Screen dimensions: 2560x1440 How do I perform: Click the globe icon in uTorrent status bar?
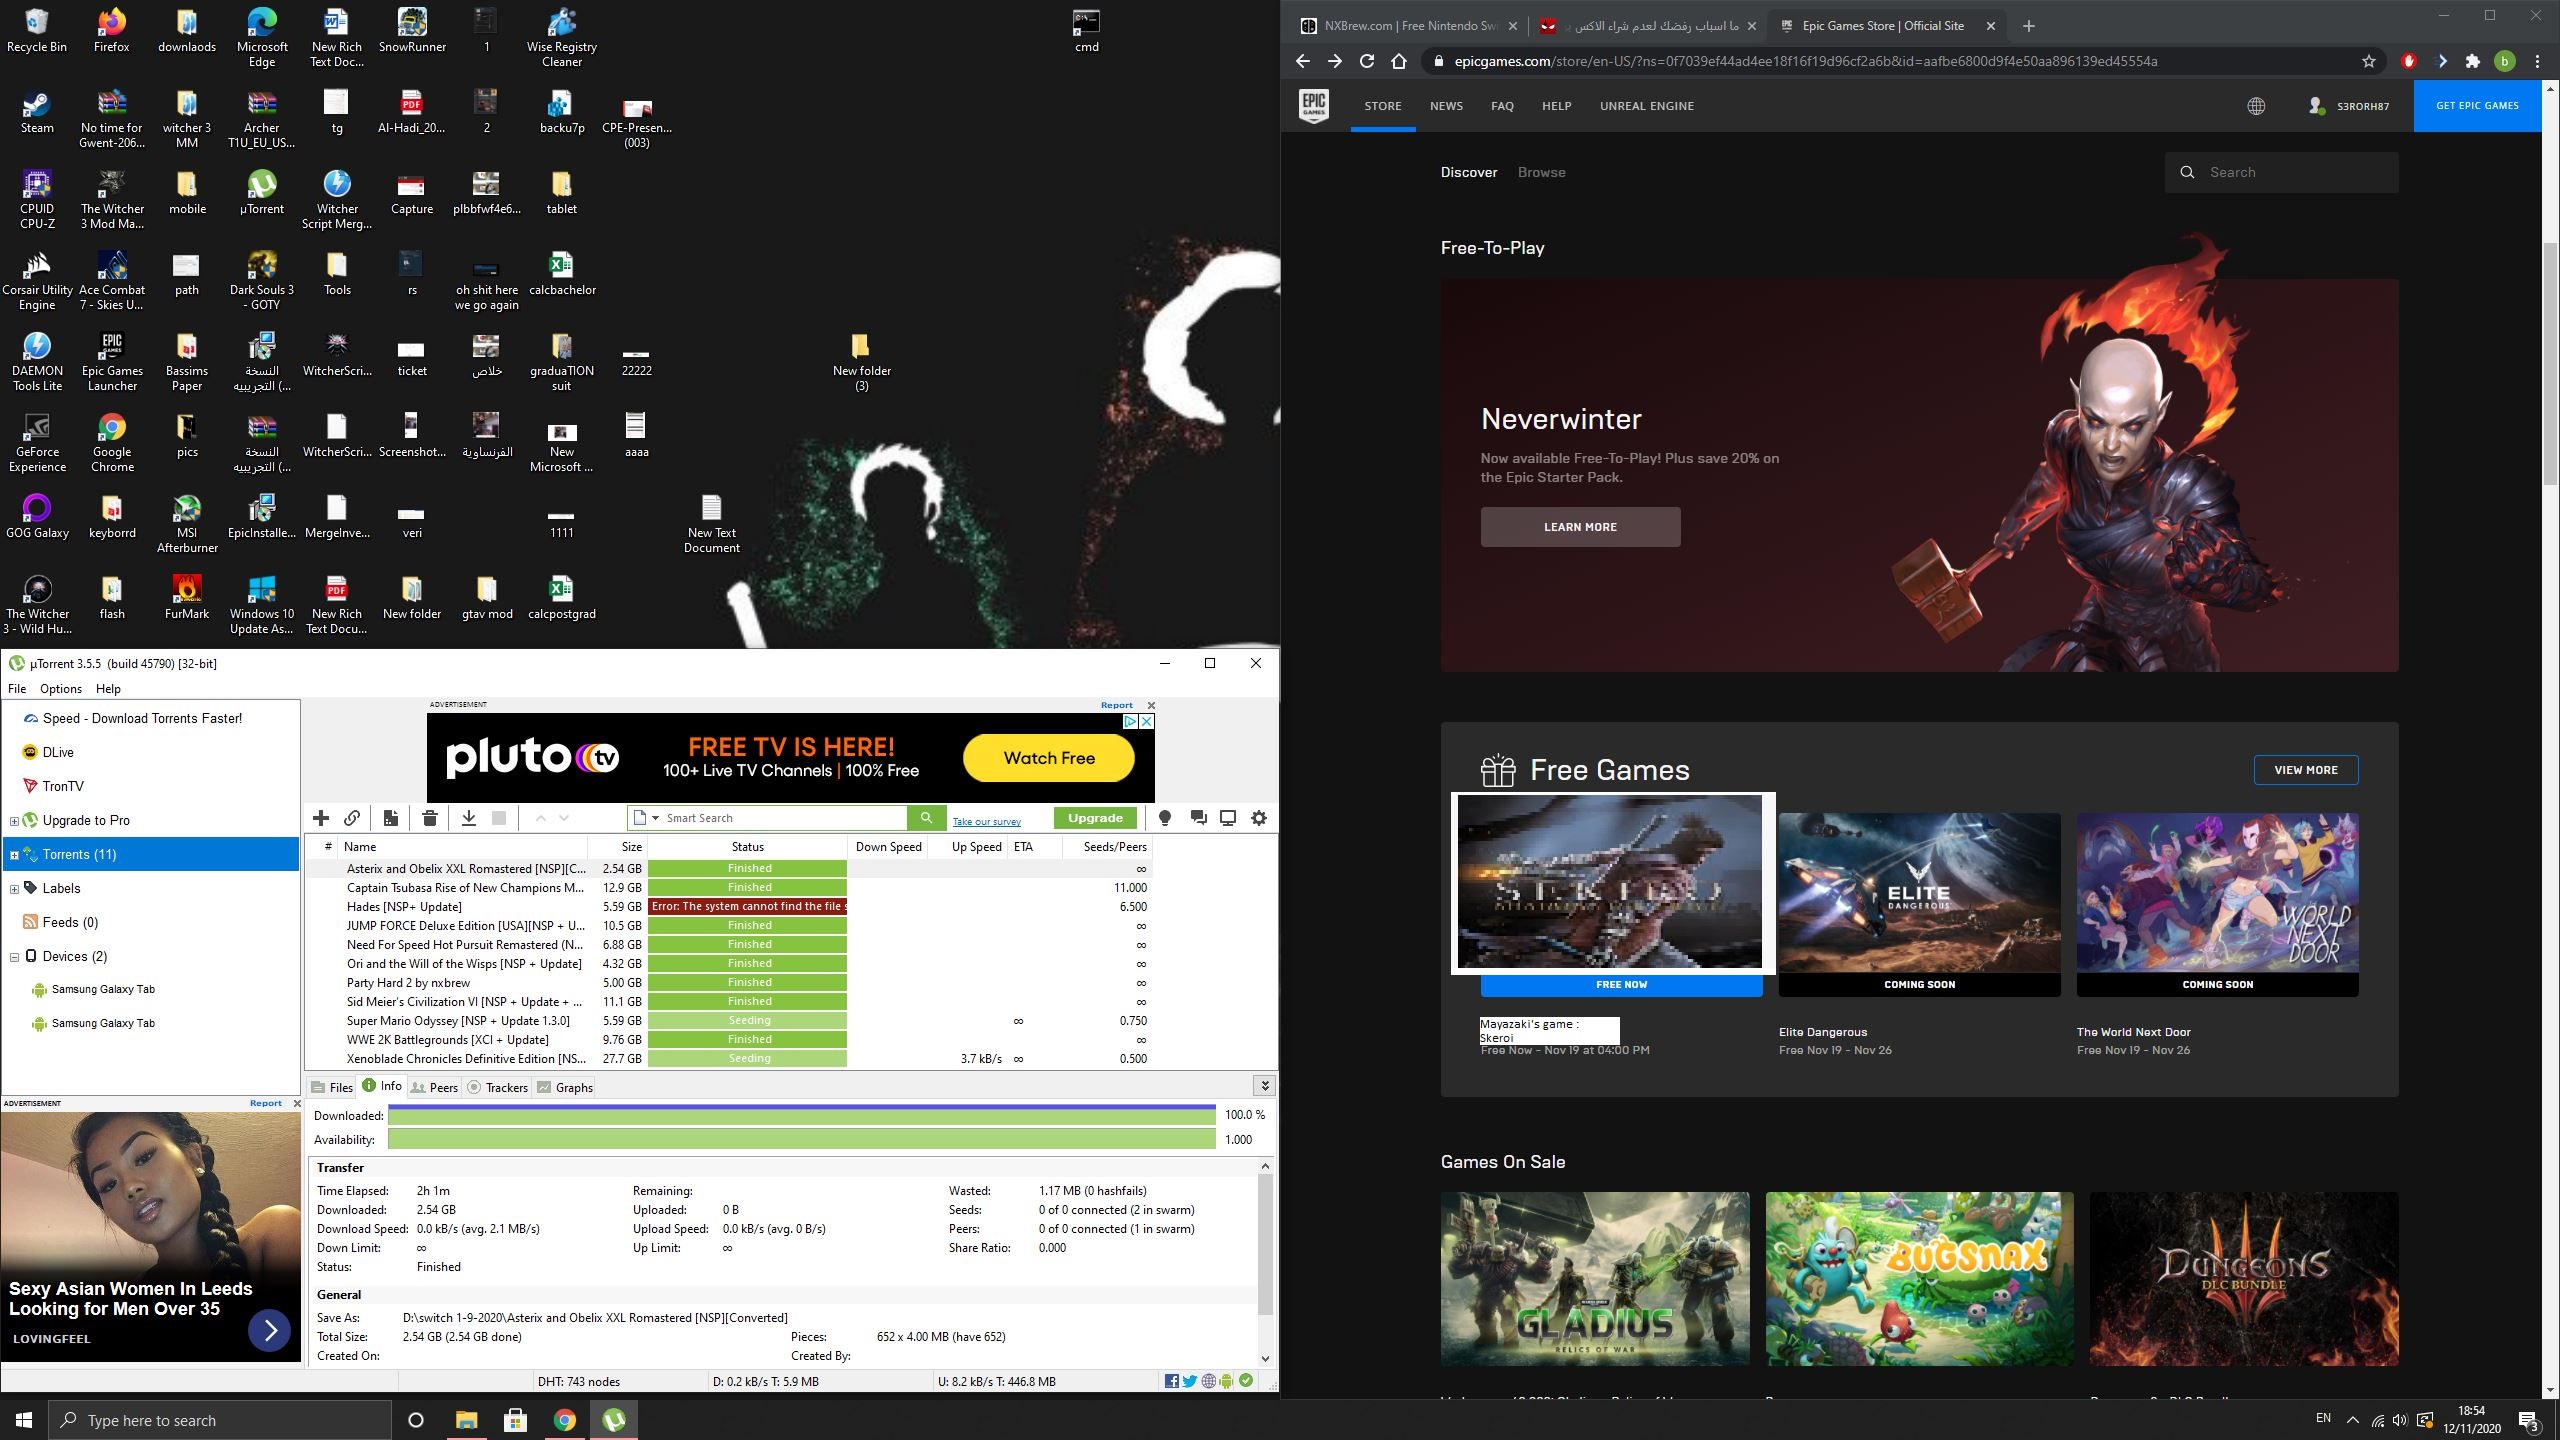click(1209, 1381)
